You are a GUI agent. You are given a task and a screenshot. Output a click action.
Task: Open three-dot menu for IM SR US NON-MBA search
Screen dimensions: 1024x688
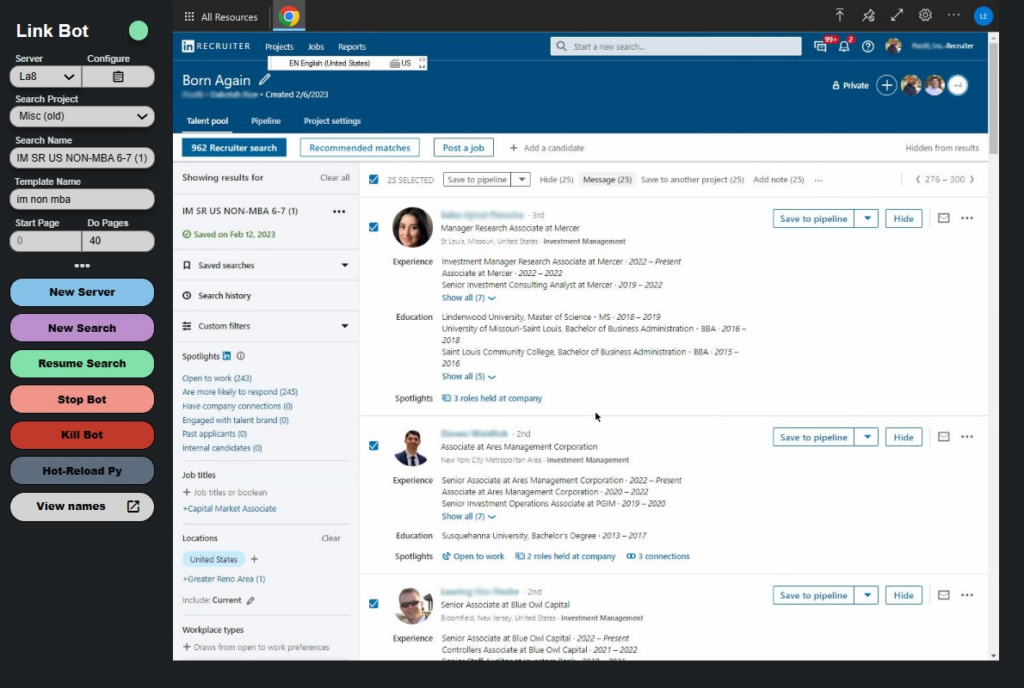point(339,211)
